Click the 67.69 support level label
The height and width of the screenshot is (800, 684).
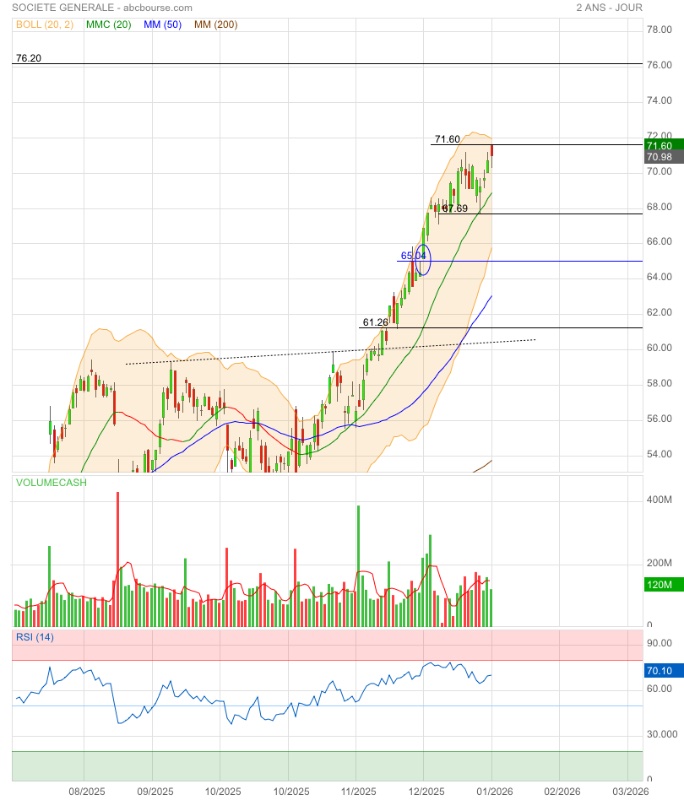[x=455, y=208]
